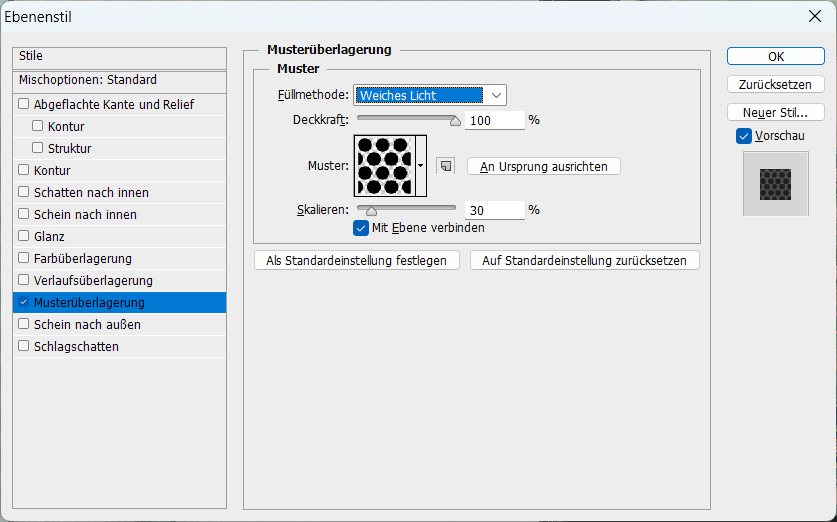The width and height of the screenshot is (837, 522).
Task: Uncheck Mit Ebene verbinden
Action: (361, 228)
